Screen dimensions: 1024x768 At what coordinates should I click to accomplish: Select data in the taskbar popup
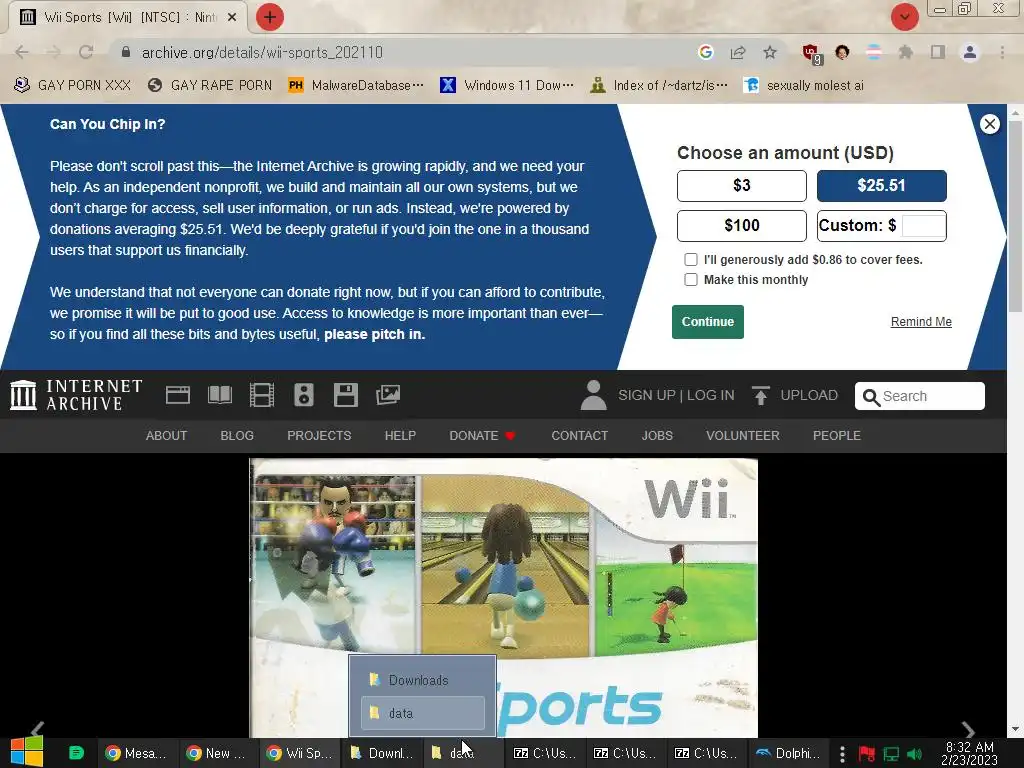pyautogui.click(x=423, y=713)
